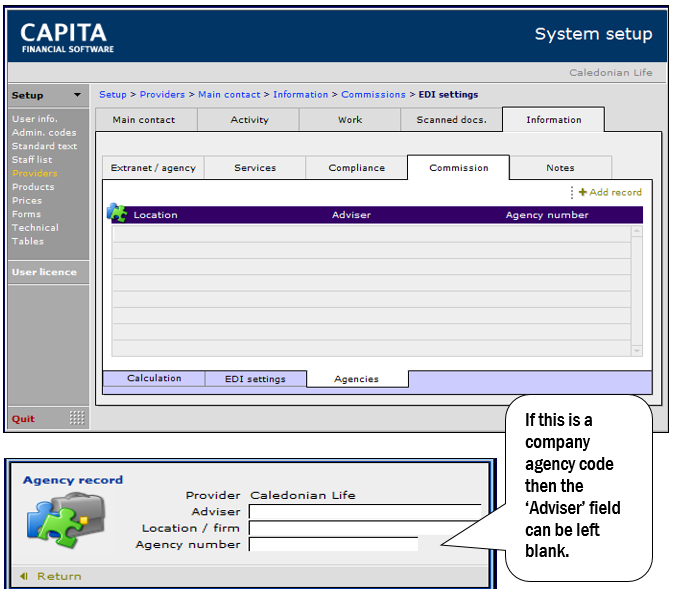The width and height of the screenshot is (674, 592).
Task: Open the Work tab
Action: (x=350, y=120)
